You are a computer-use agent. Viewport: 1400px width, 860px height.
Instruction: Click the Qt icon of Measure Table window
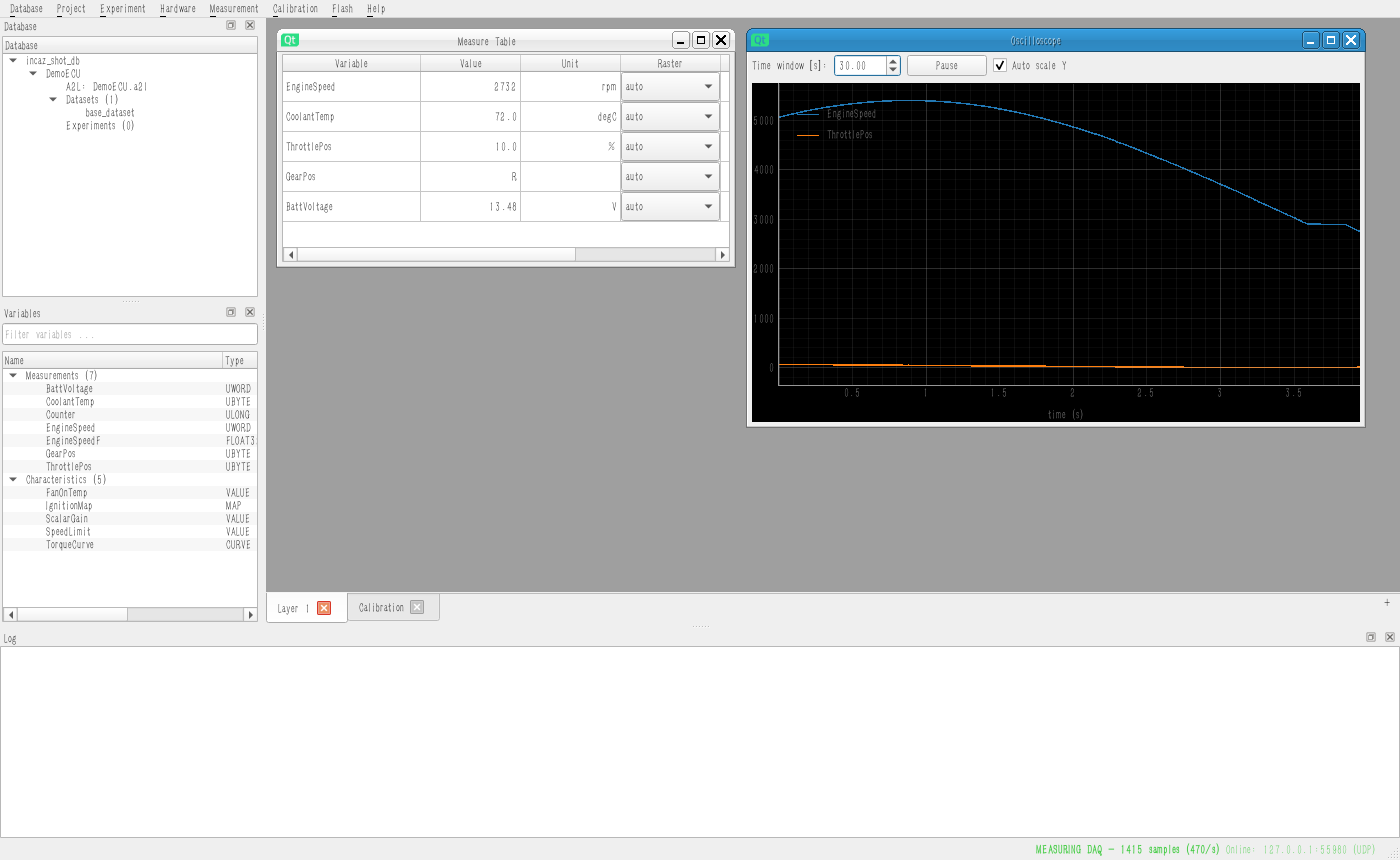[291, 41]
